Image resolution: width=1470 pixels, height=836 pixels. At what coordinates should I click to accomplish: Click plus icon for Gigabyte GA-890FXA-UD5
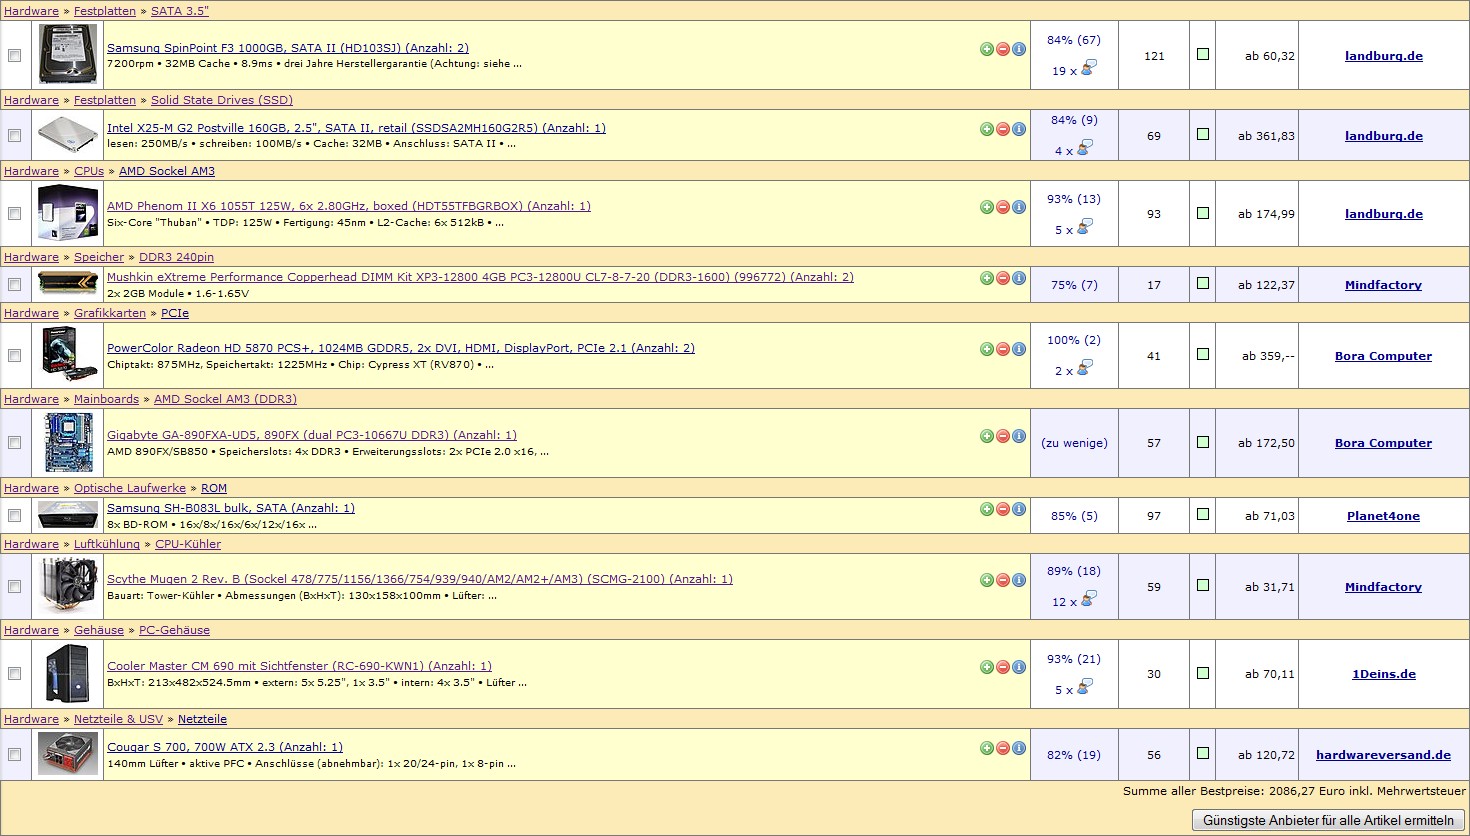pyautogui.click(x=987, y=436)
